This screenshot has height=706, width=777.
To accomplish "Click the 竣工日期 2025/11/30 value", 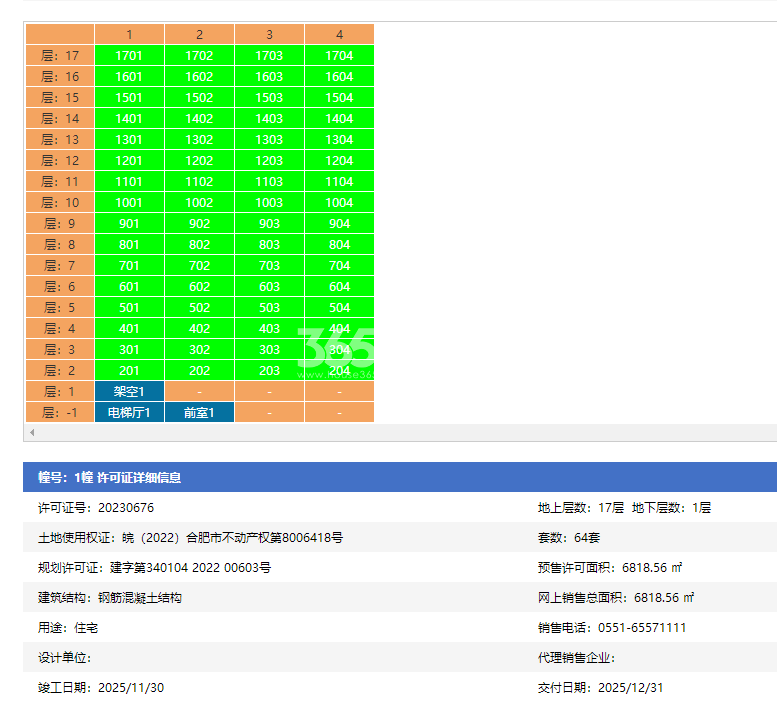I will (131, 688).
